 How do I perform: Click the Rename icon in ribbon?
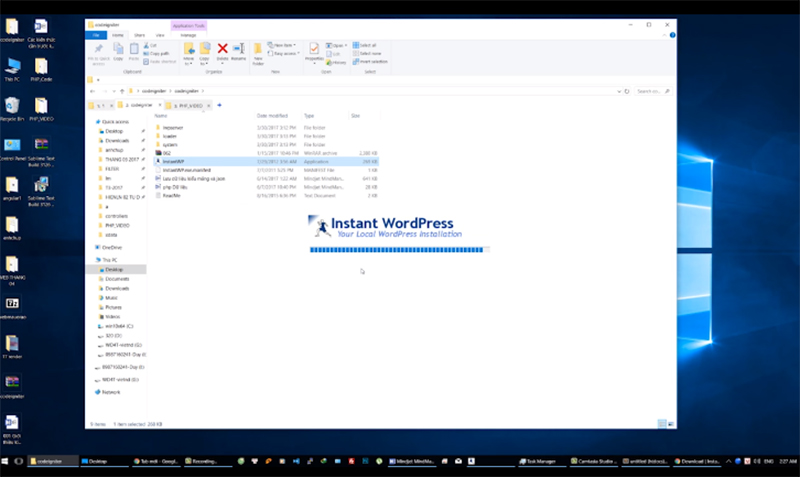(238, 50)
